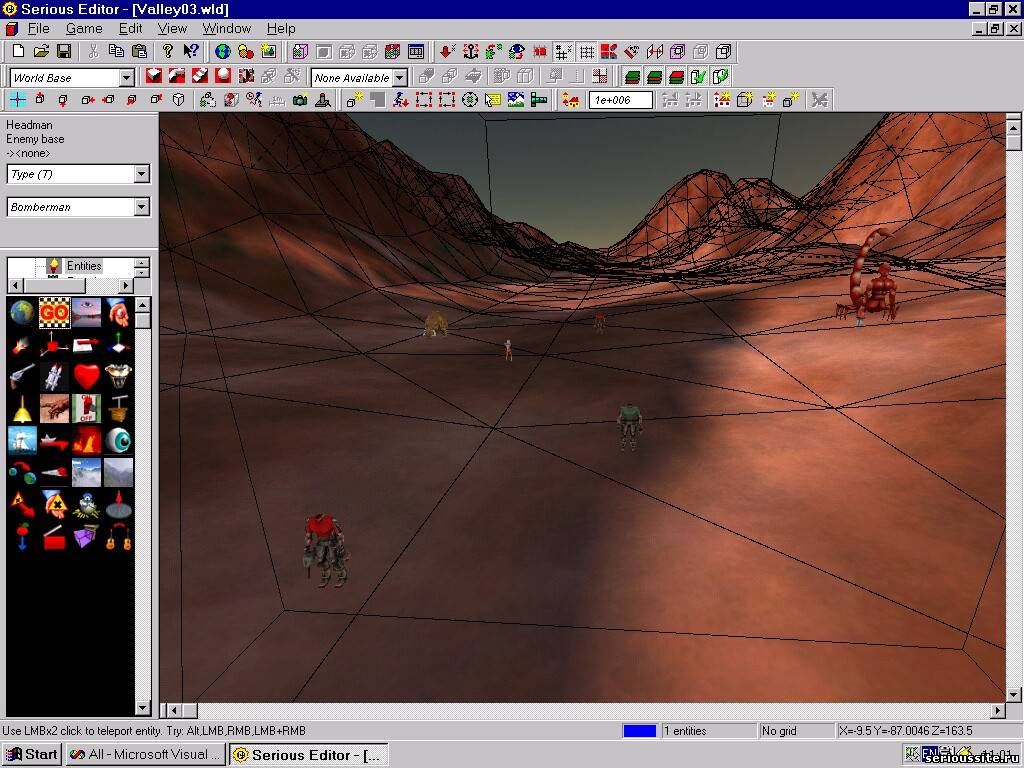1024x768 pixels.
Task: Click tree panel scroll up arrow
Action: (x=141, y=263)
